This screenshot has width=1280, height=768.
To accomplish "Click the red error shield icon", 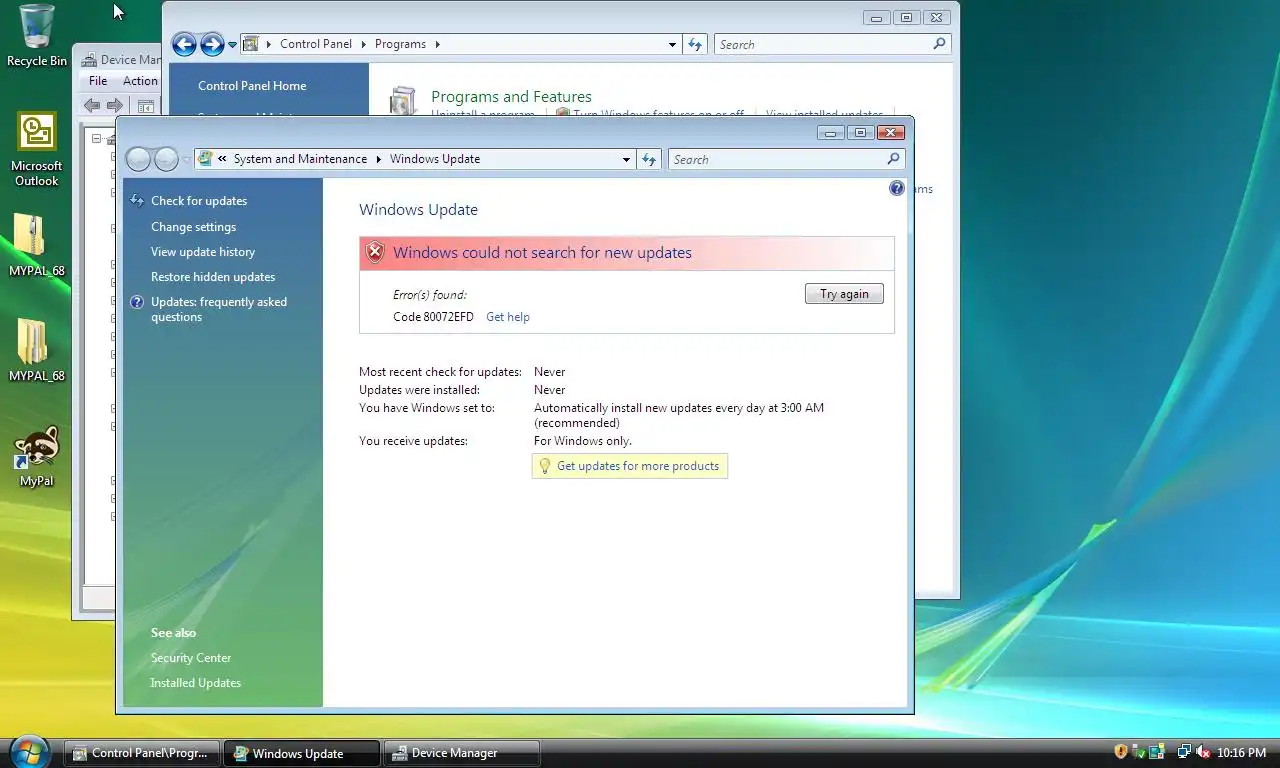I will 375,252.
